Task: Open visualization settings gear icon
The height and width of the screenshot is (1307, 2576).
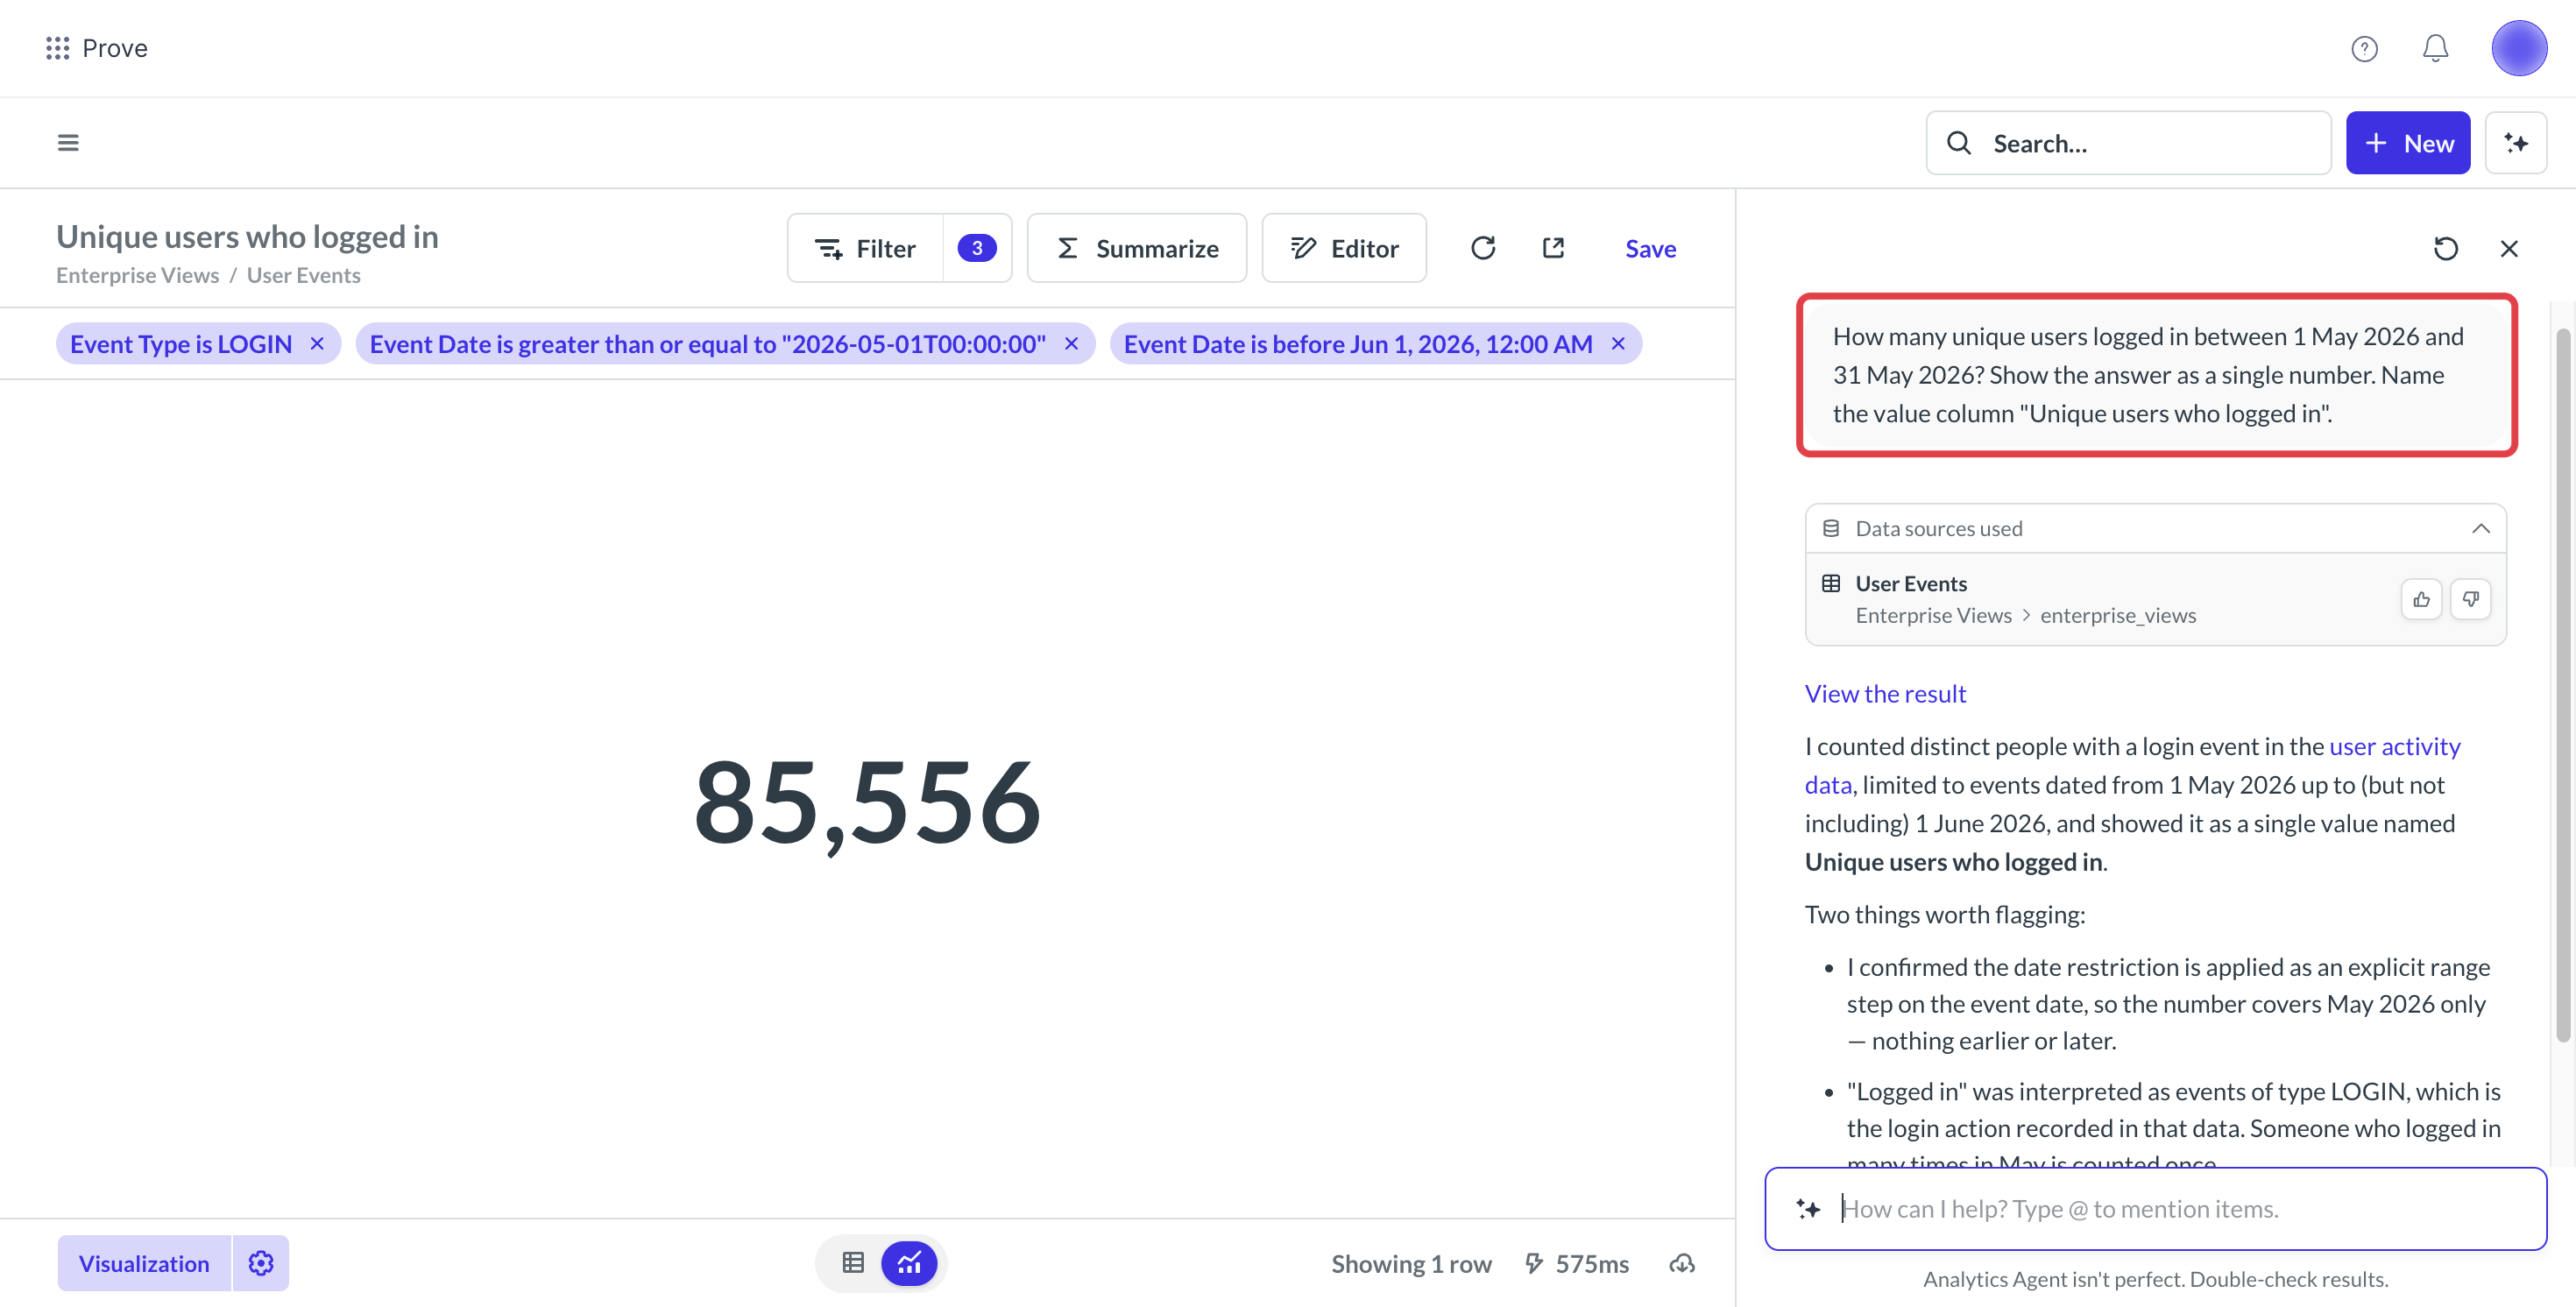Action: tap(261, 1263)
